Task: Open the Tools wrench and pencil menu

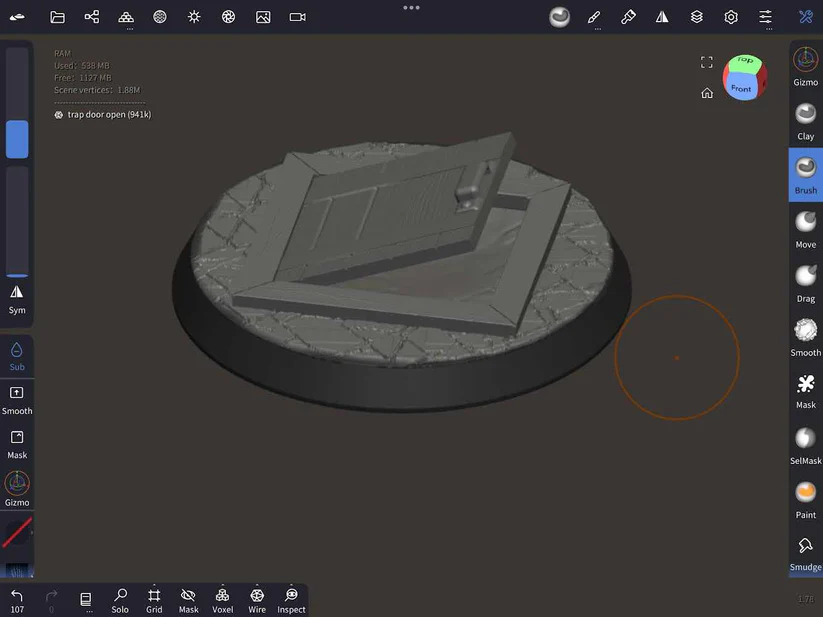Action: pos(806,17)
